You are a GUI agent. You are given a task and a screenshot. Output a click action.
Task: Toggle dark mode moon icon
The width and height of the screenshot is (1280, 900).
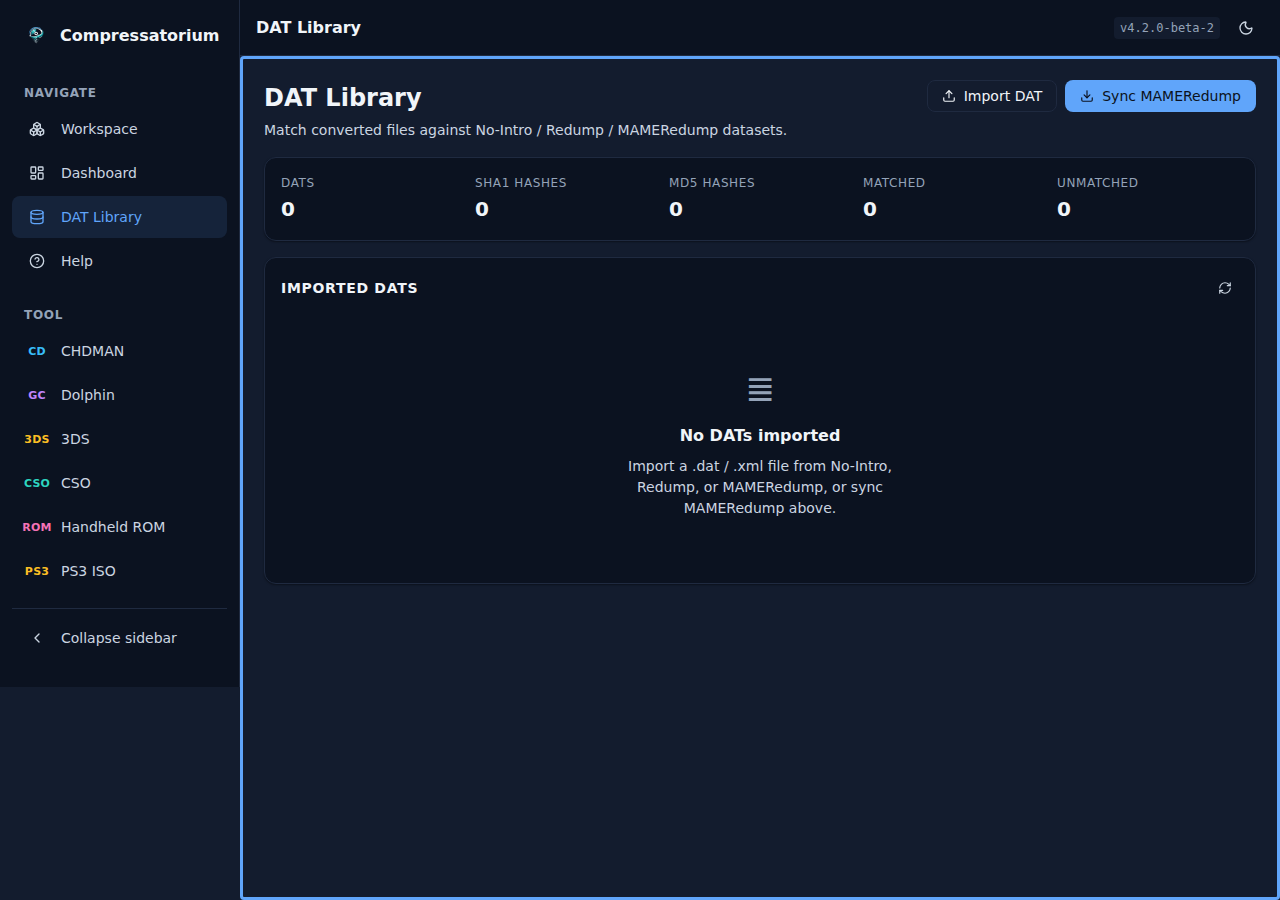pos(1246,28)
